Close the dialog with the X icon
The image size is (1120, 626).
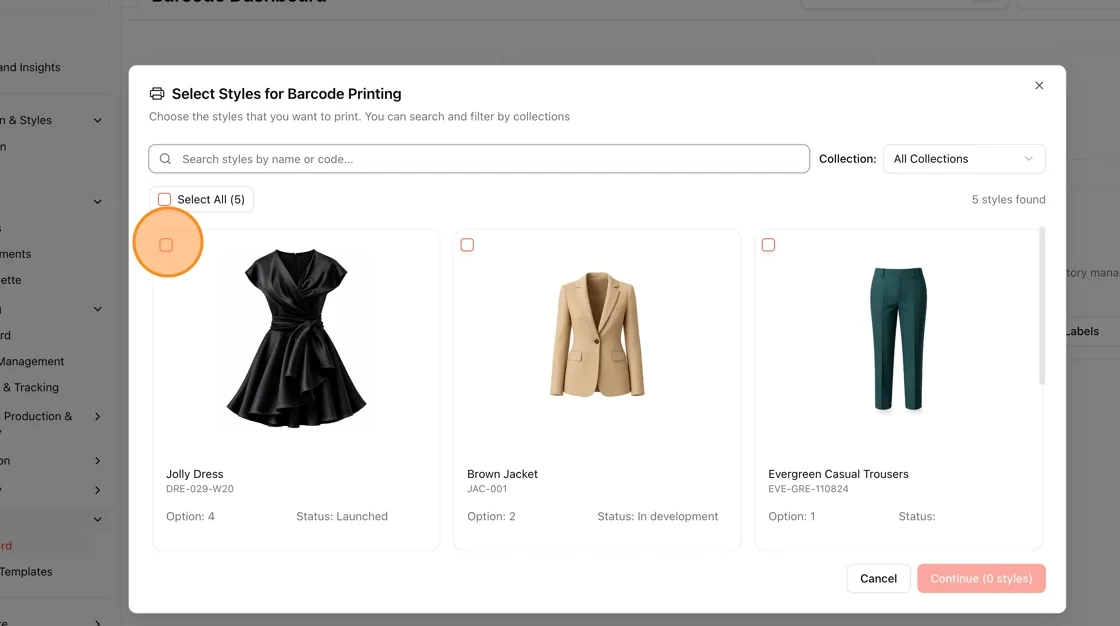point(1039,86)
